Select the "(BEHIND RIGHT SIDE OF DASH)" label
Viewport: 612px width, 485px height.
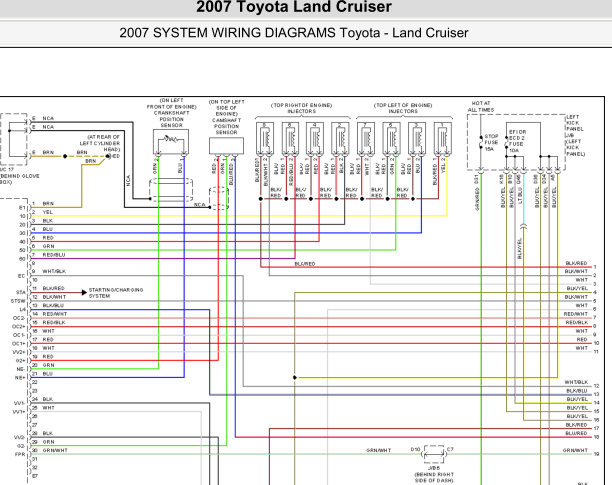[434, 478]
